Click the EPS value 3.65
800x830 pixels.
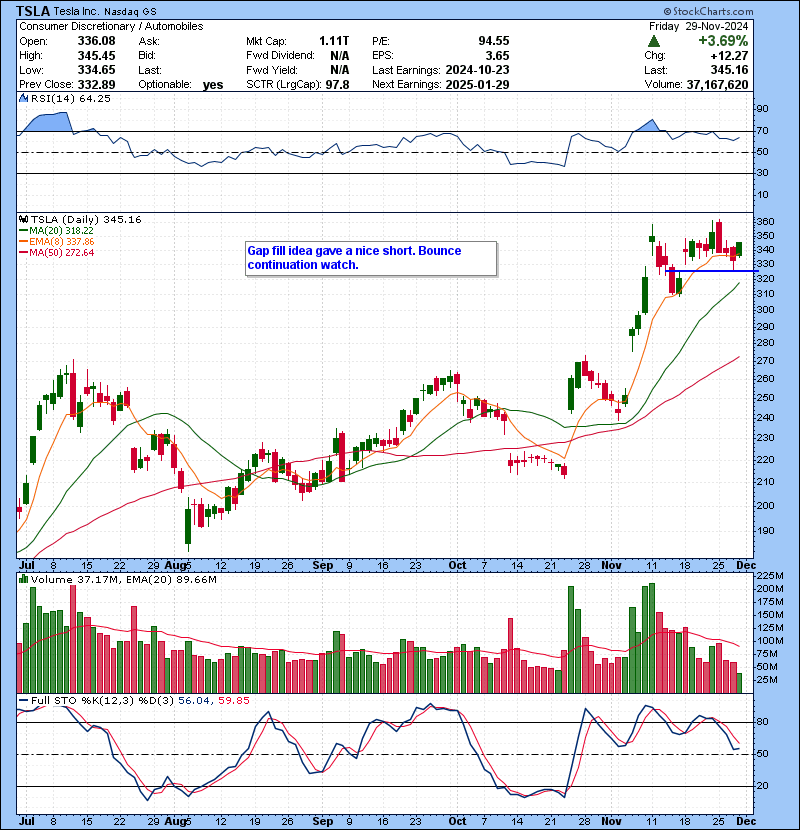pyautogui.click(x=498, y=56)
